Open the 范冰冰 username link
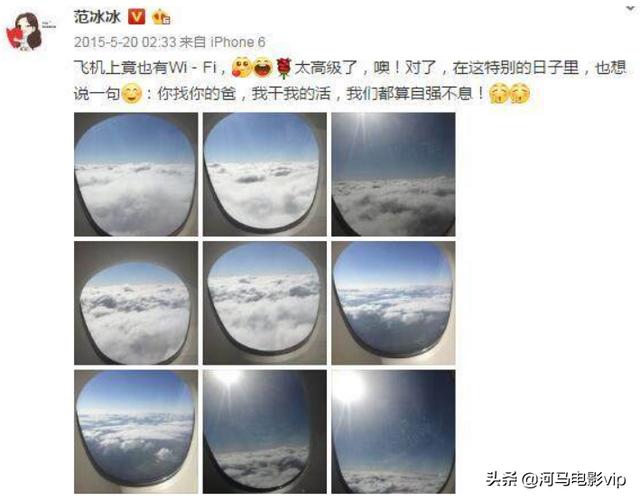 tap(97, 17)
